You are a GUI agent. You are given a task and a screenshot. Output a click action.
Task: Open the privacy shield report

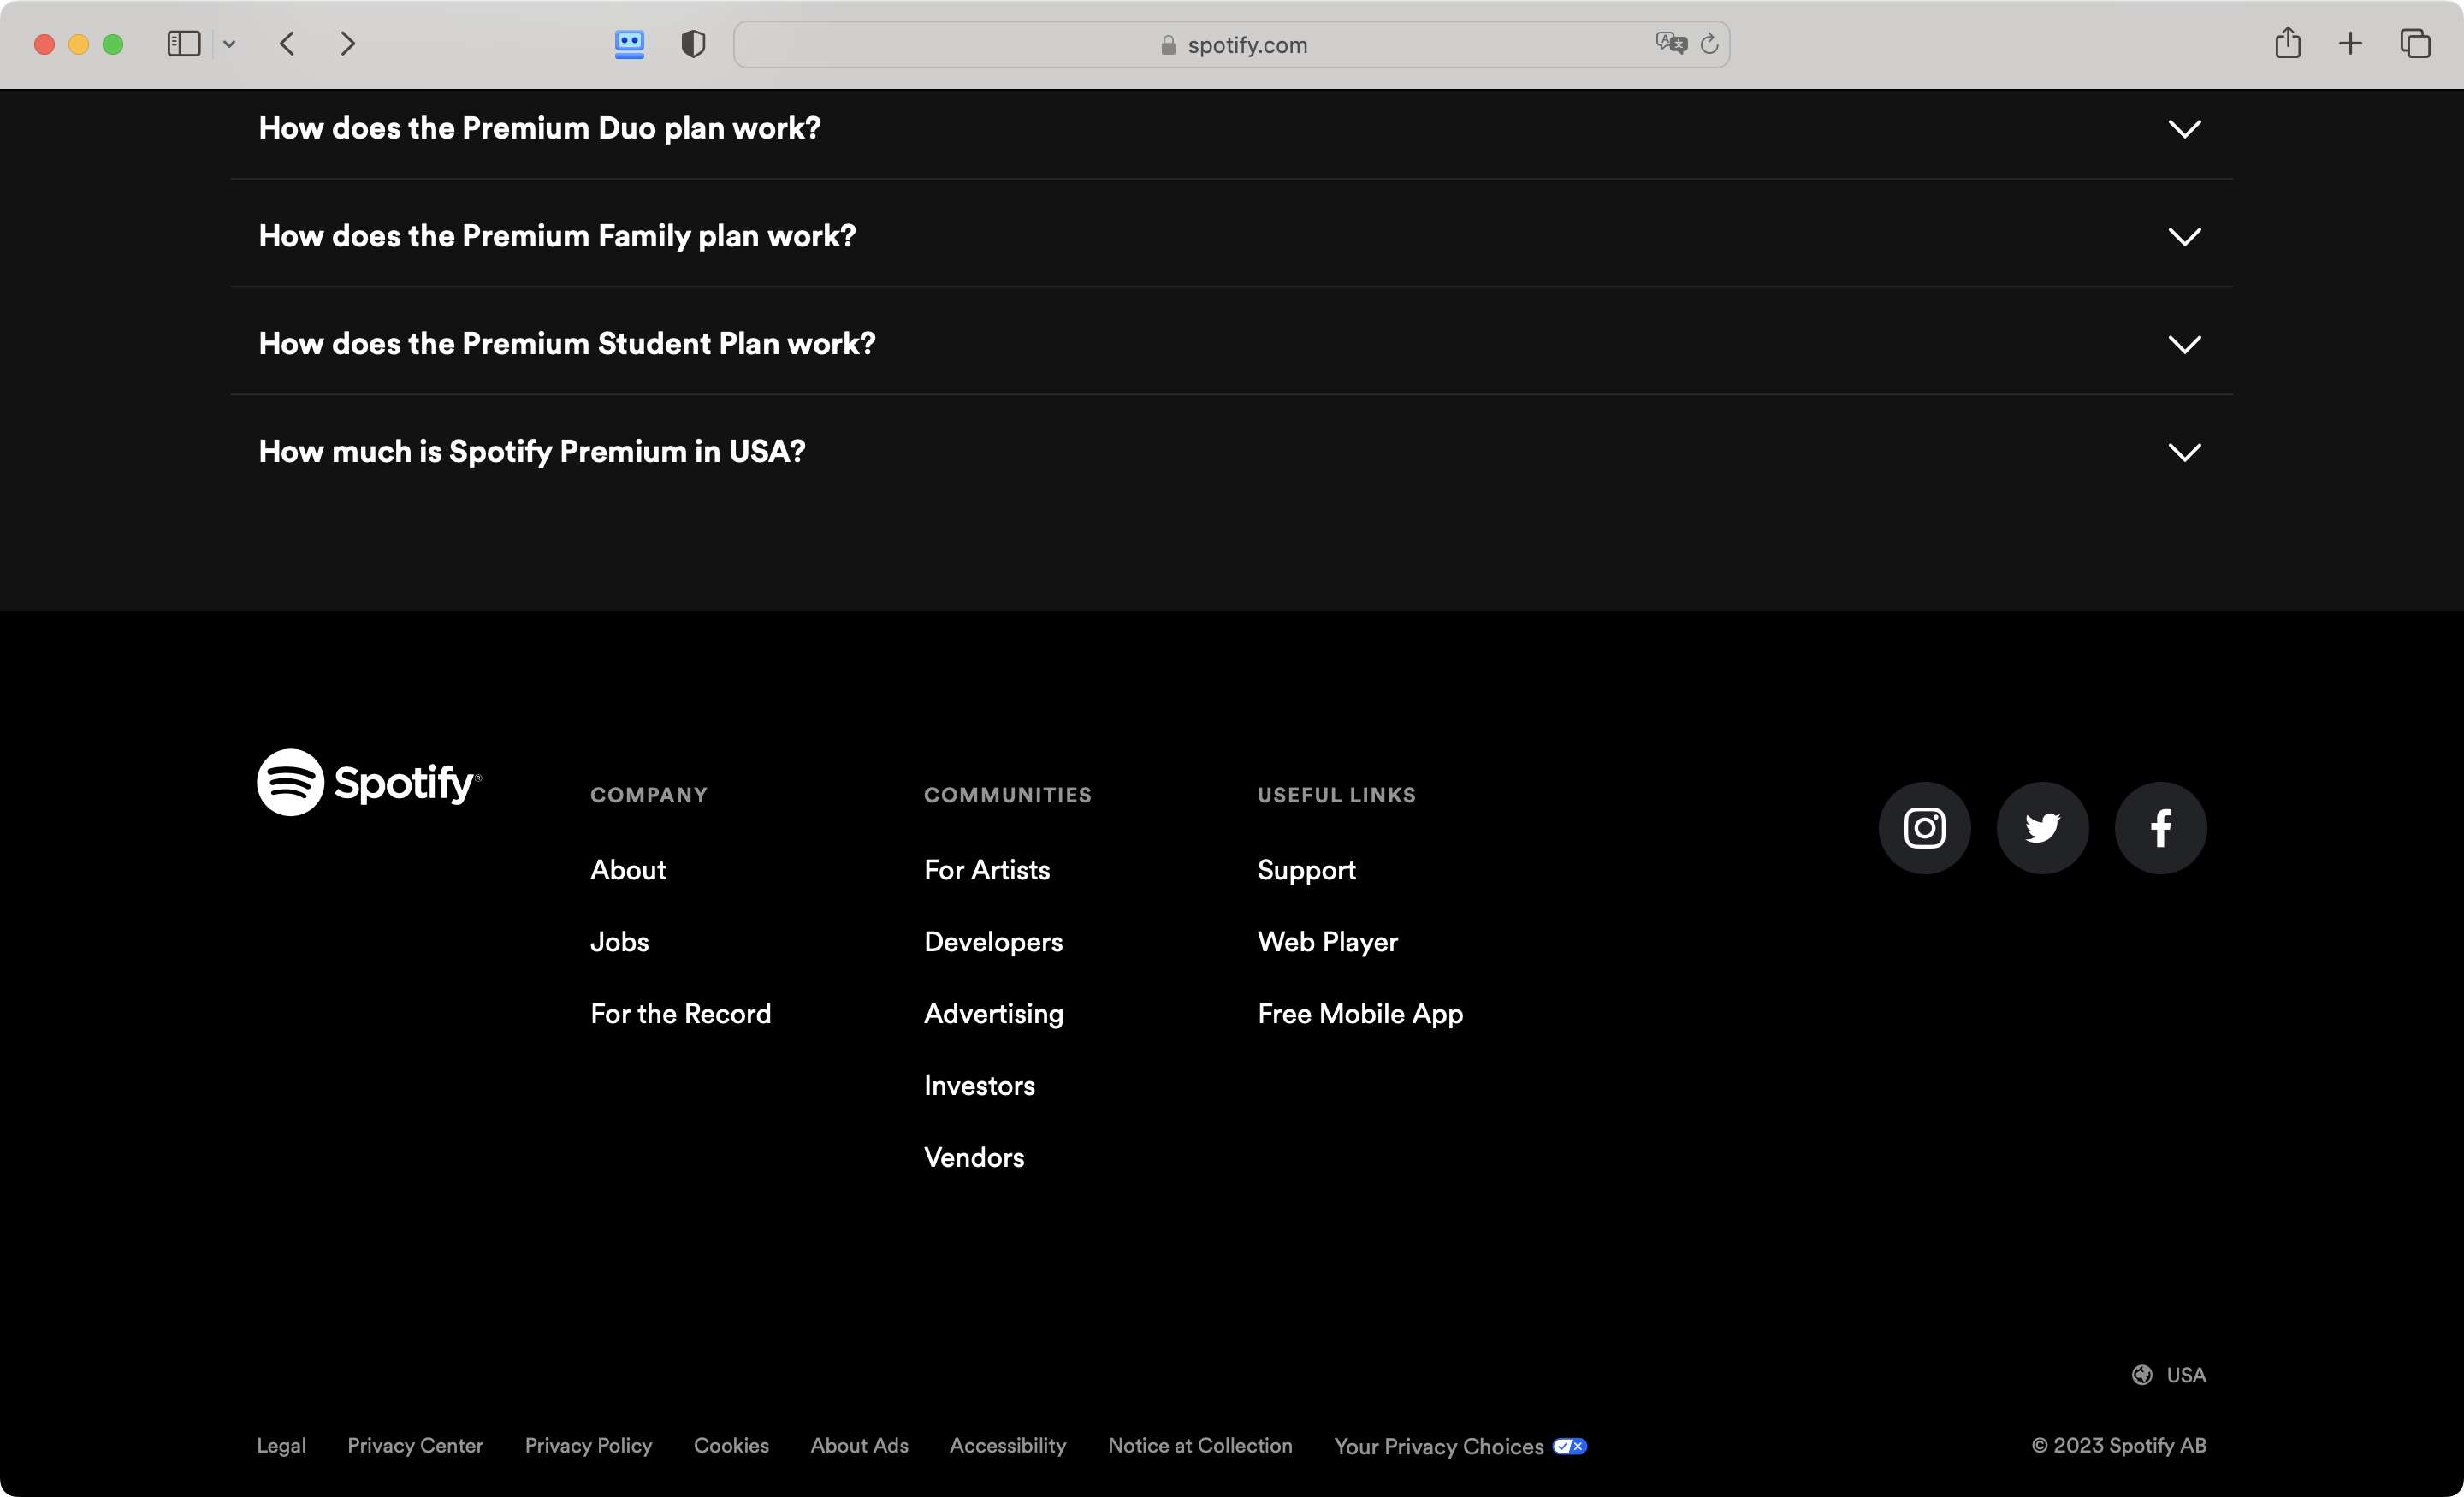click(x=693, y=44)
